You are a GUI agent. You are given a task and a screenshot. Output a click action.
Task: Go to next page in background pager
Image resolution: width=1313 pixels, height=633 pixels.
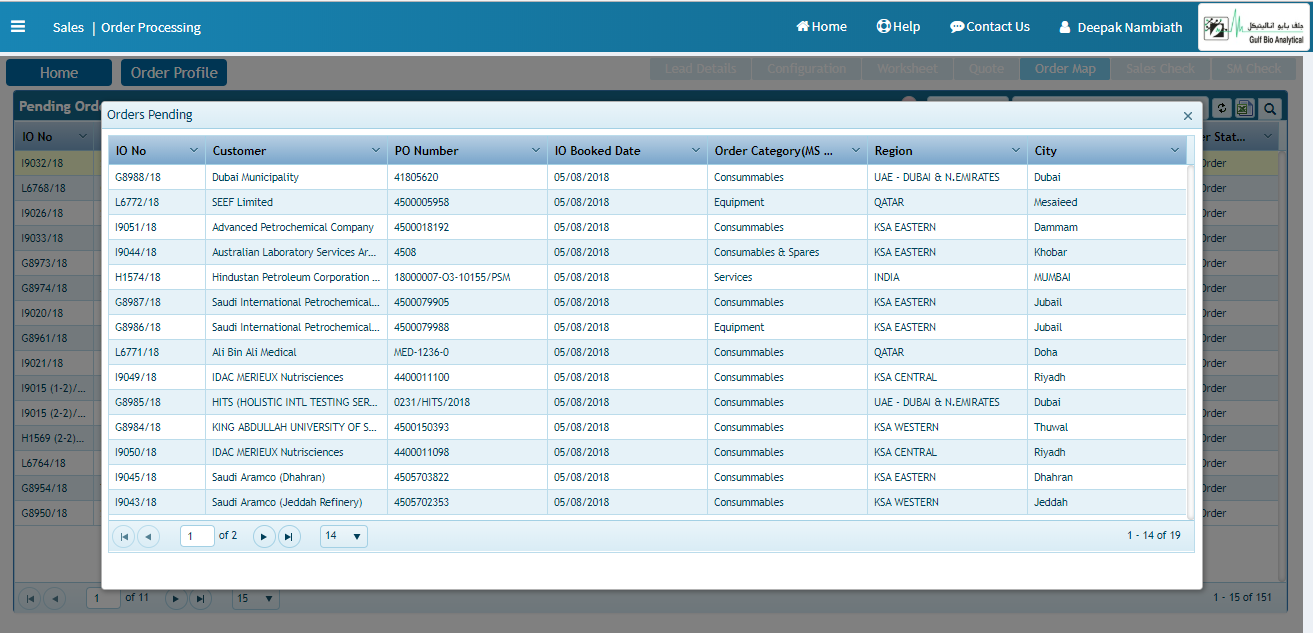(176, 598)
